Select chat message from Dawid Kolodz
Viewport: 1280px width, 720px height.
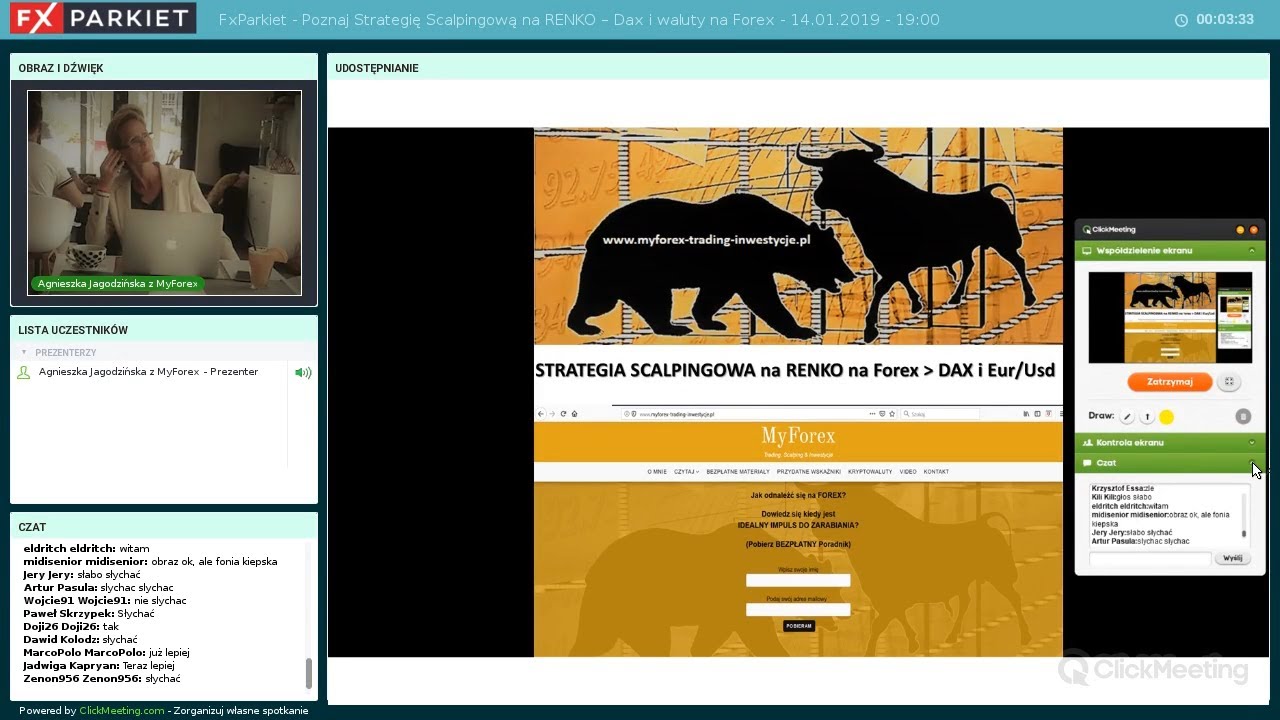click(x=80, y=639)
